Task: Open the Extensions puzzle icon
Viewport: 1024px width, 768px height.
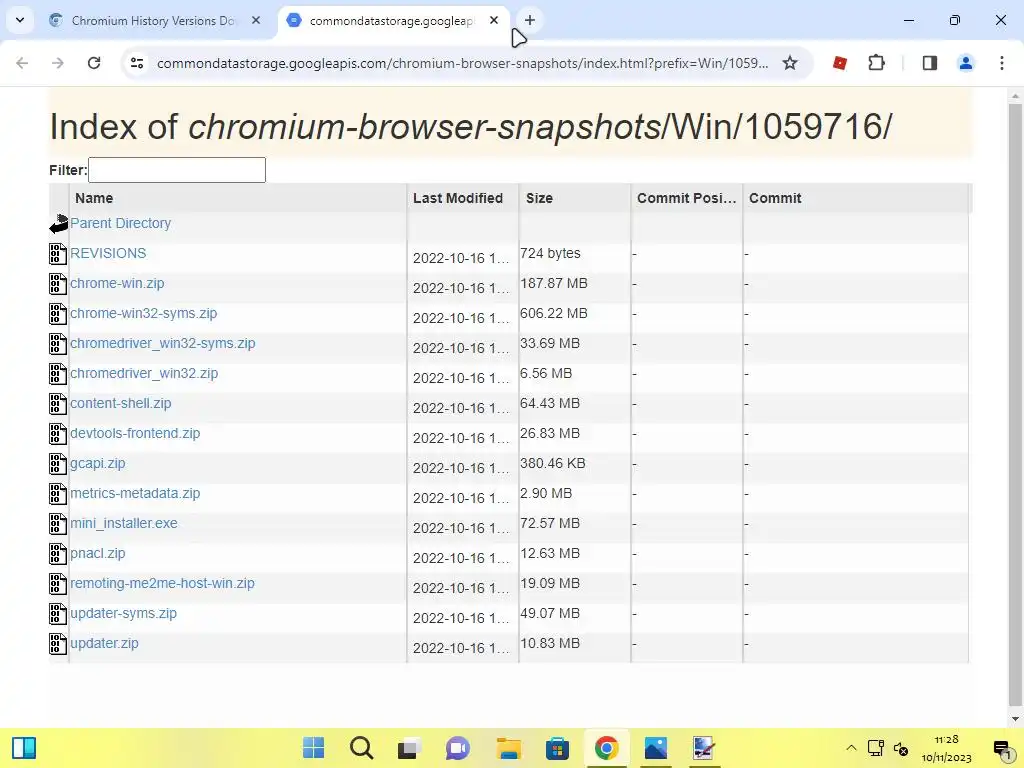Action: [876, 63]
